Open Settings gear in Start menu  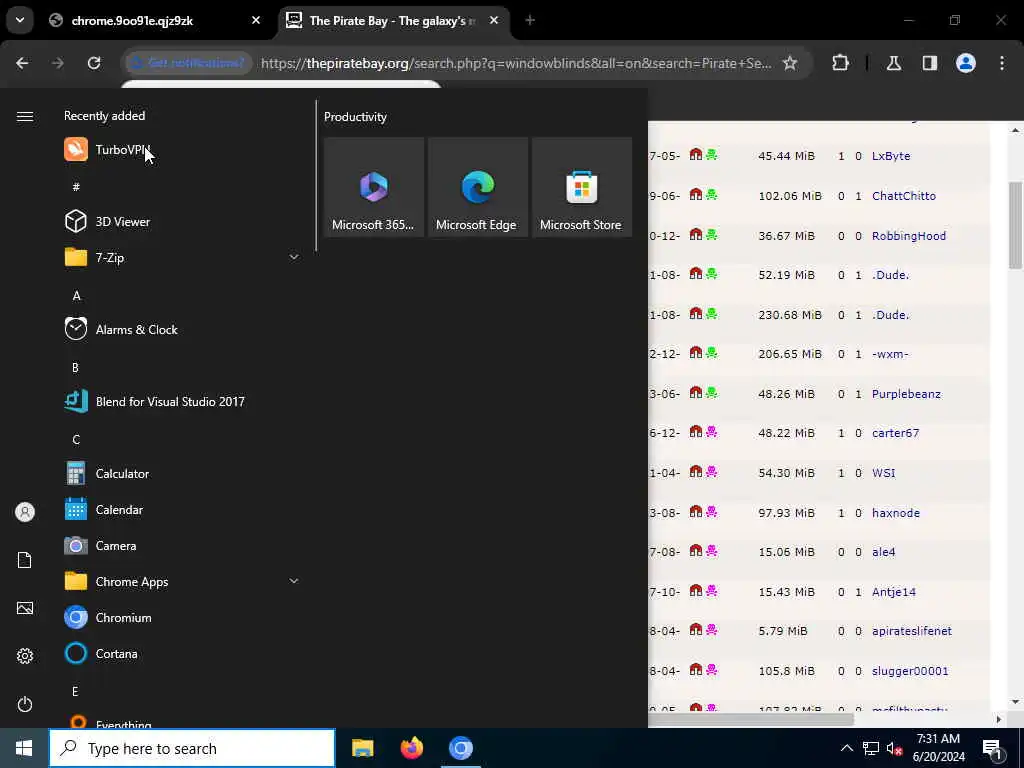click(x=25, y=656)
